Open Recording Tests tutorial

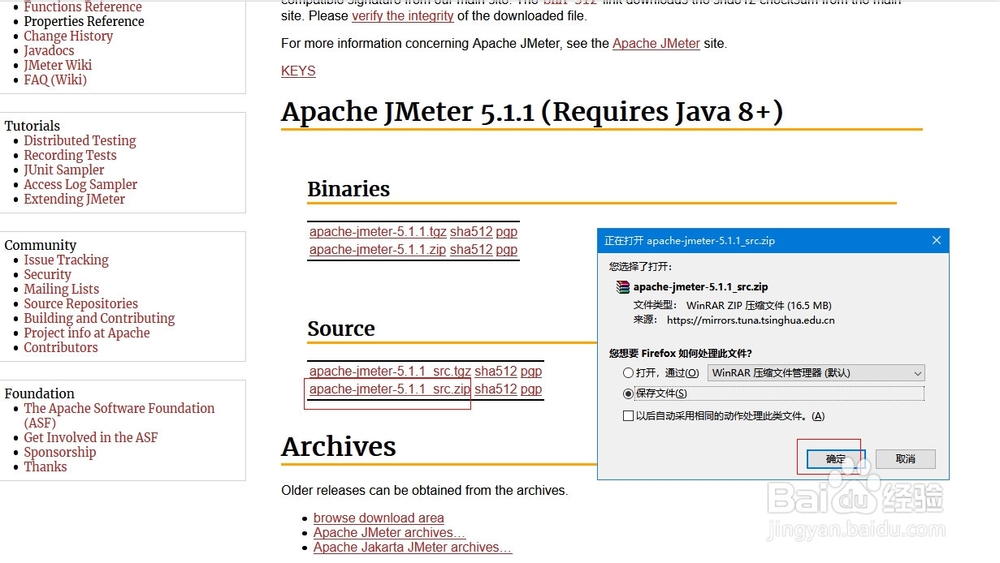[70, 155]
